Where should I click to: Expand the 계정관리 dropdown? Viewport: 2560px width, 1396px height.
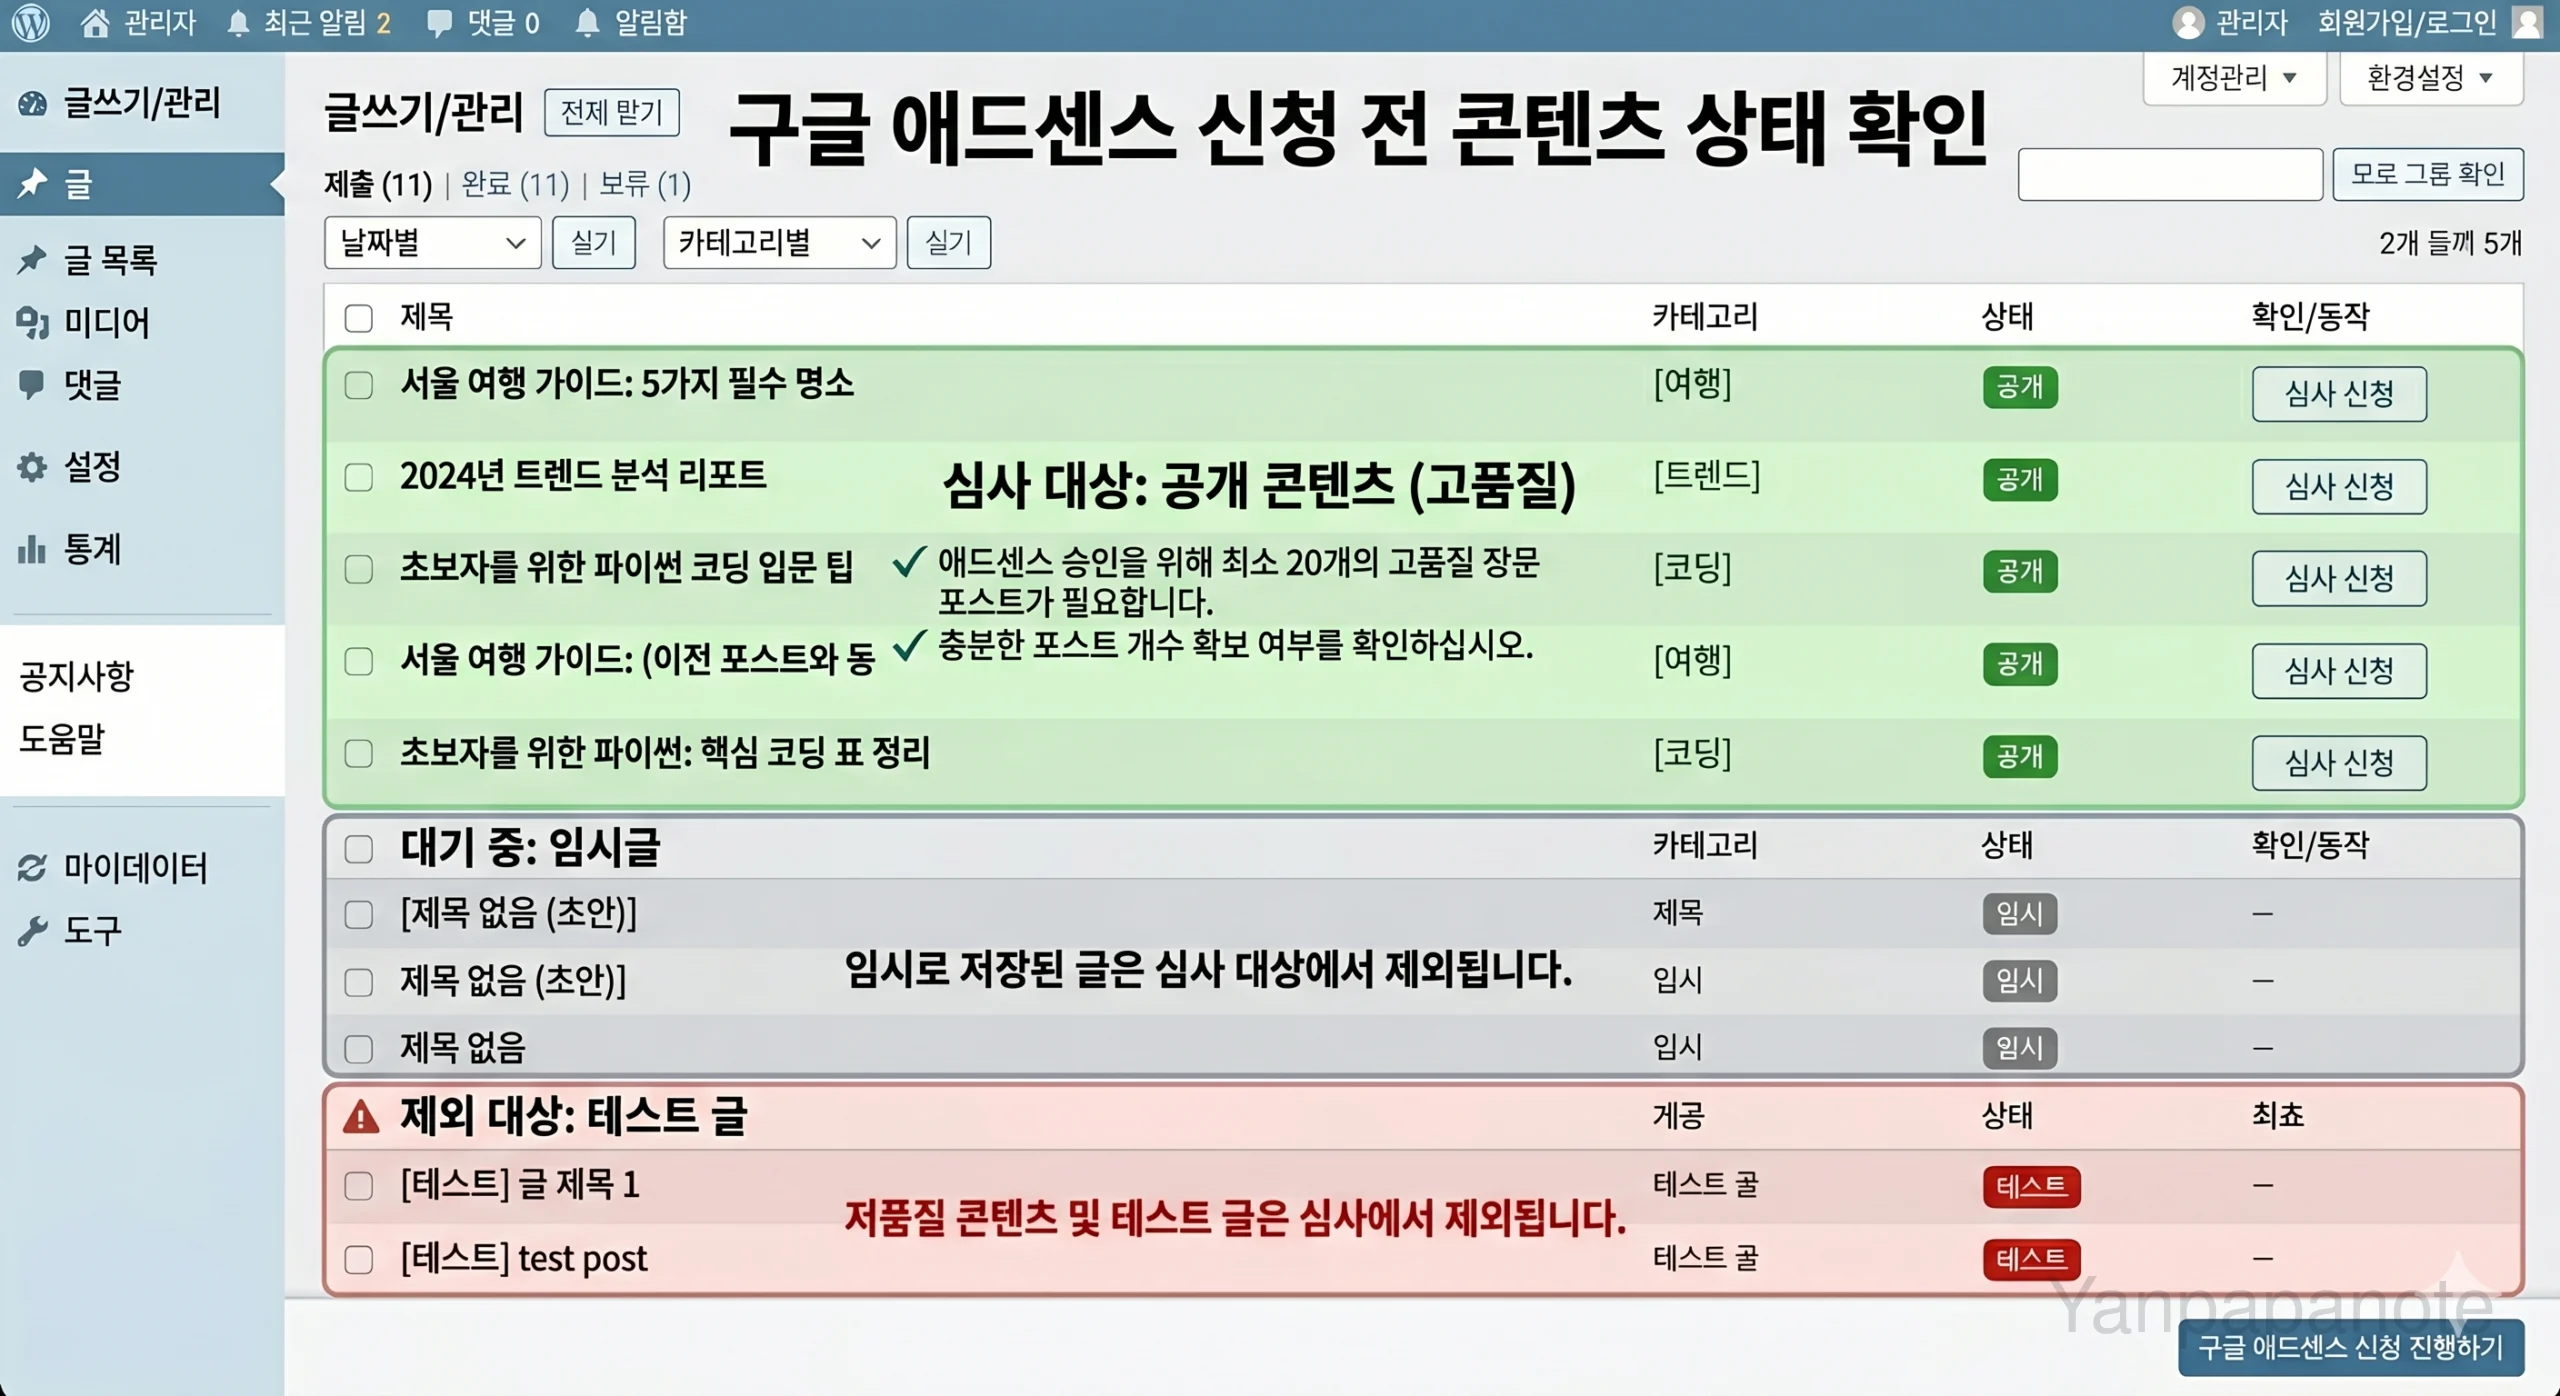tap(2234, 78)
